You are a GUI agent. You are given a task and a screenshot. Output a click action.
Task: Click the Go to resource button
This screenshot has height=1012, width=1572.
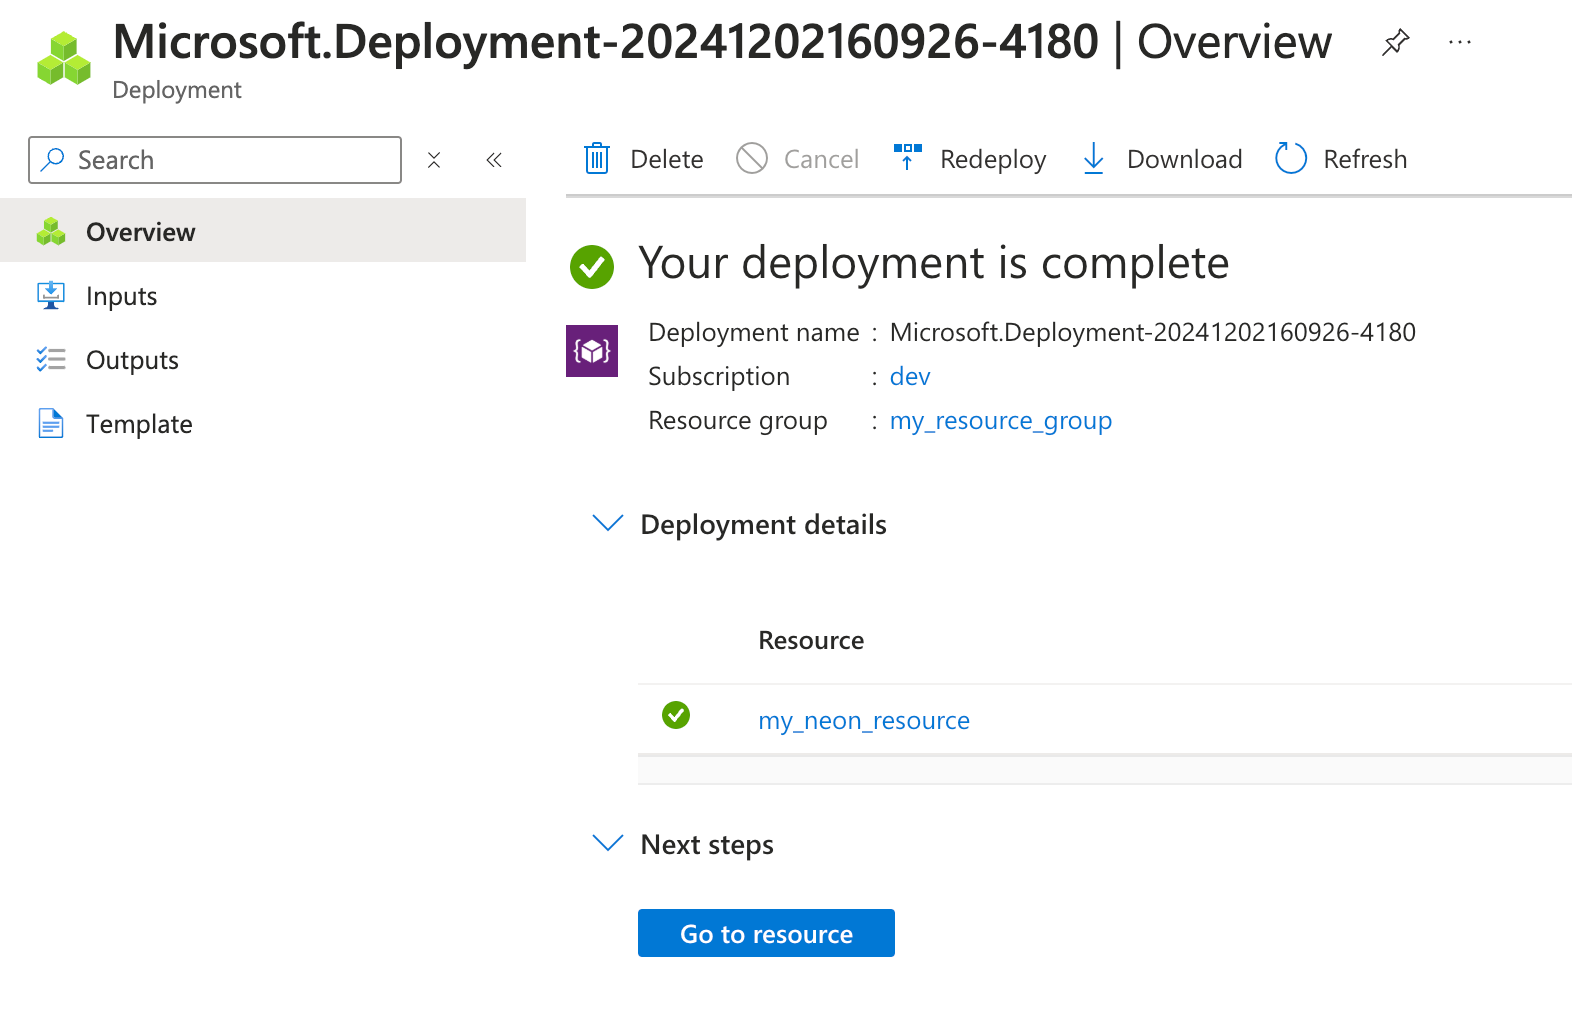[766, 933]
